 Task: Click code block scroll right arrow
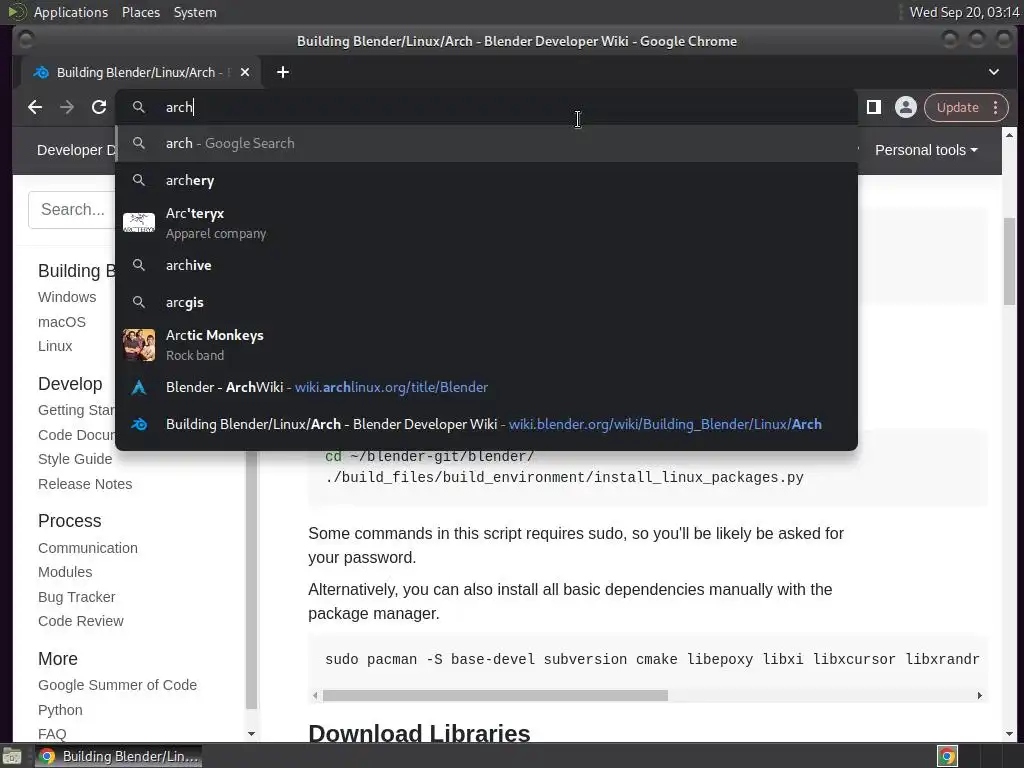click(980, 696)
